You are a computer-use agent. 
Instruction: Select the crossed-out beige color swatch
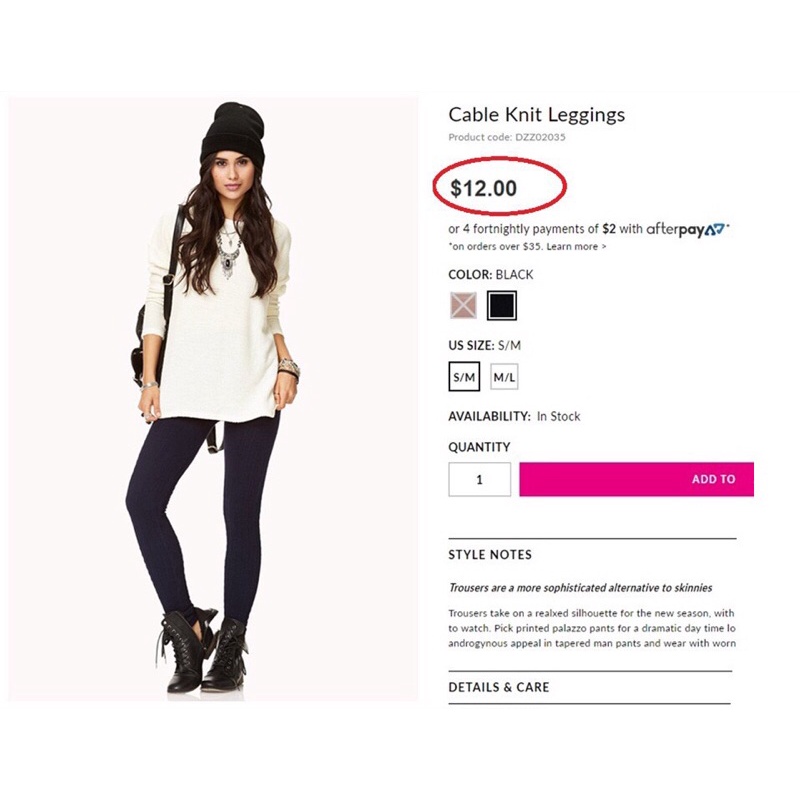463,305
